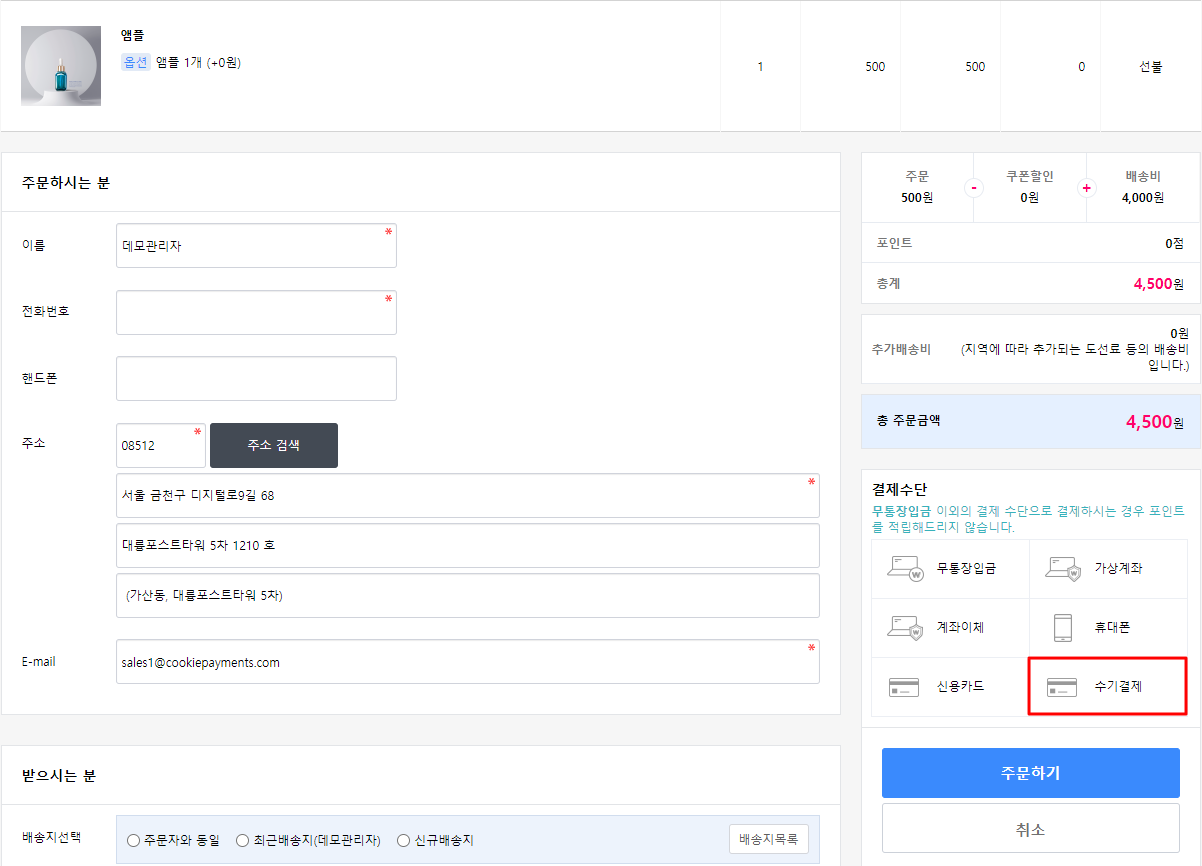
Task: Select 계좌이체 payment method icon
Action: tap(904, 628)
